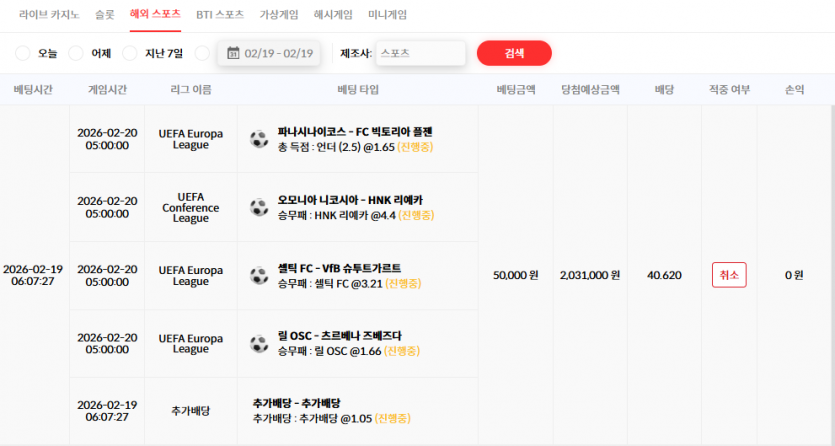835x446 pixels.
Task: Select the 지난 7일 radio button
Action: click(129, 53)
